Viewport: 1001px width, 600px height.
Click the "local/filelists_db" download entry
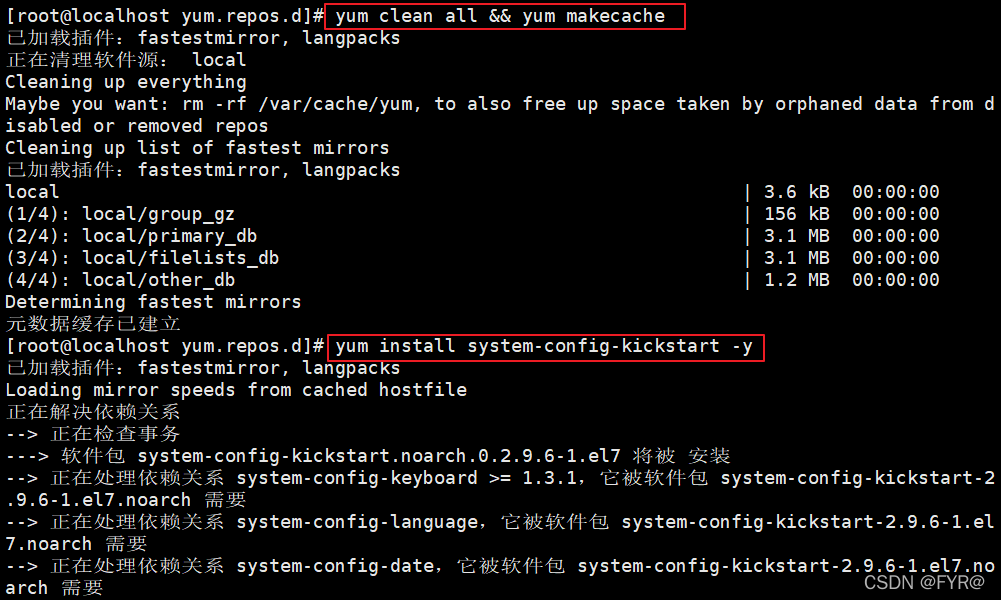(180, 258)
